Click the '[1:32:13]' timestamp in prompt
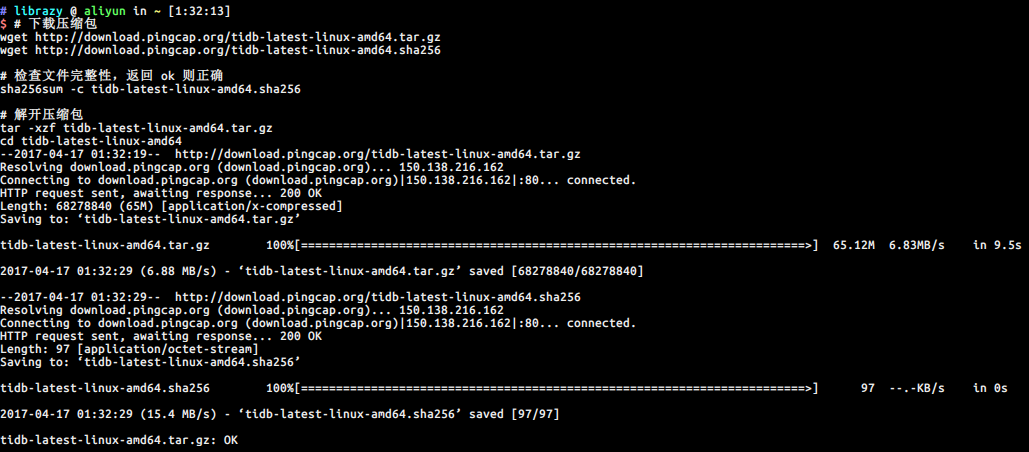The height and width of the screenshot is (452, 1029). point(200,11)
